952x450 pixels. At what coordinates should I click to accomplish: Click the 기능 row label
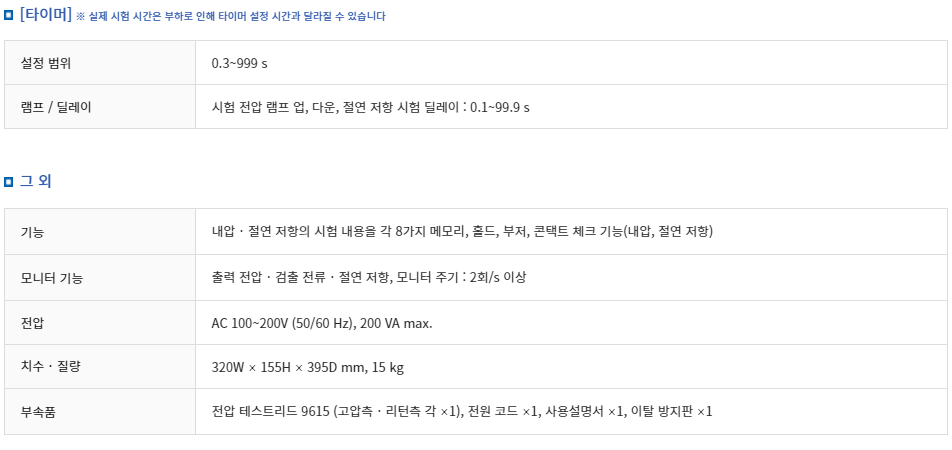coord(33,232)
